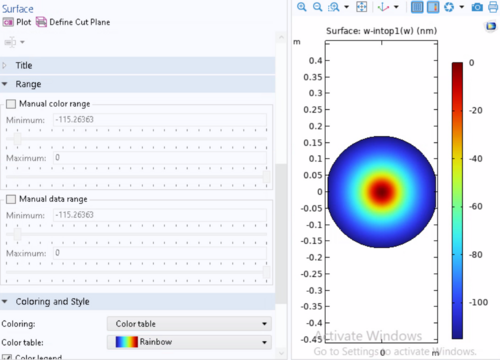The height and width of the screenshot is (360, 500).
Task: Click the color range Maximum field
Action: pyautogui.click(x=160, y=158)
